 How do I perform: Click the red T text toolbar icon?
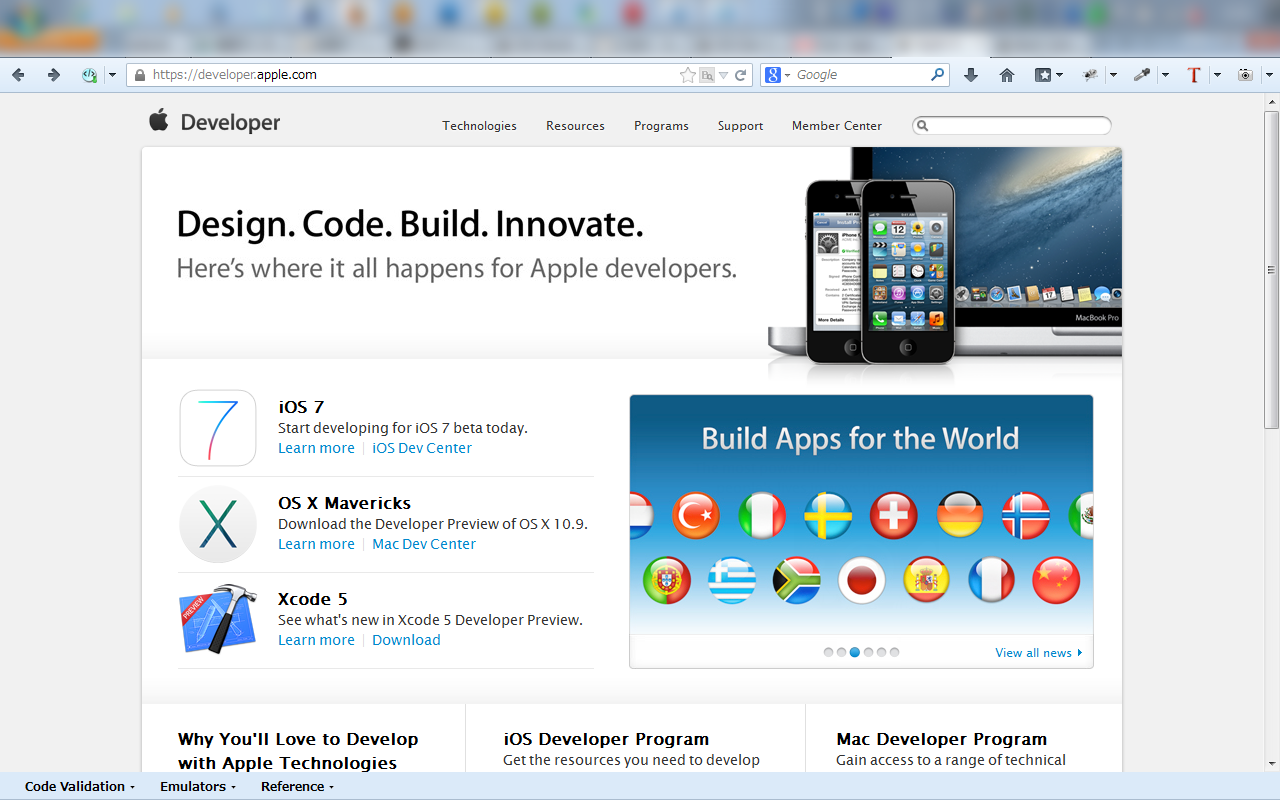tap(1193, 75)
